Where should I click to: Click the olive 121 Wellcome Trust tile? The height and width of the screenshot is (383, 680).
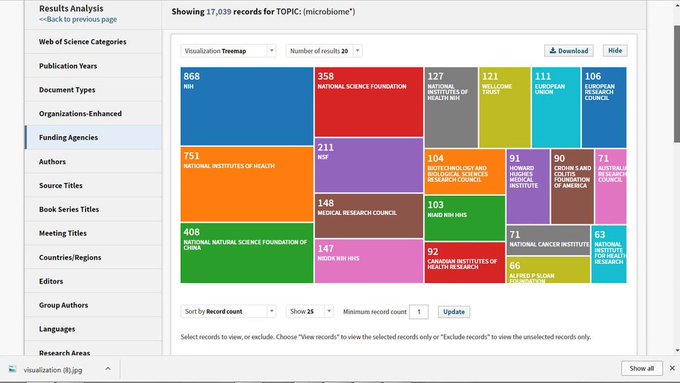point(505,107)
